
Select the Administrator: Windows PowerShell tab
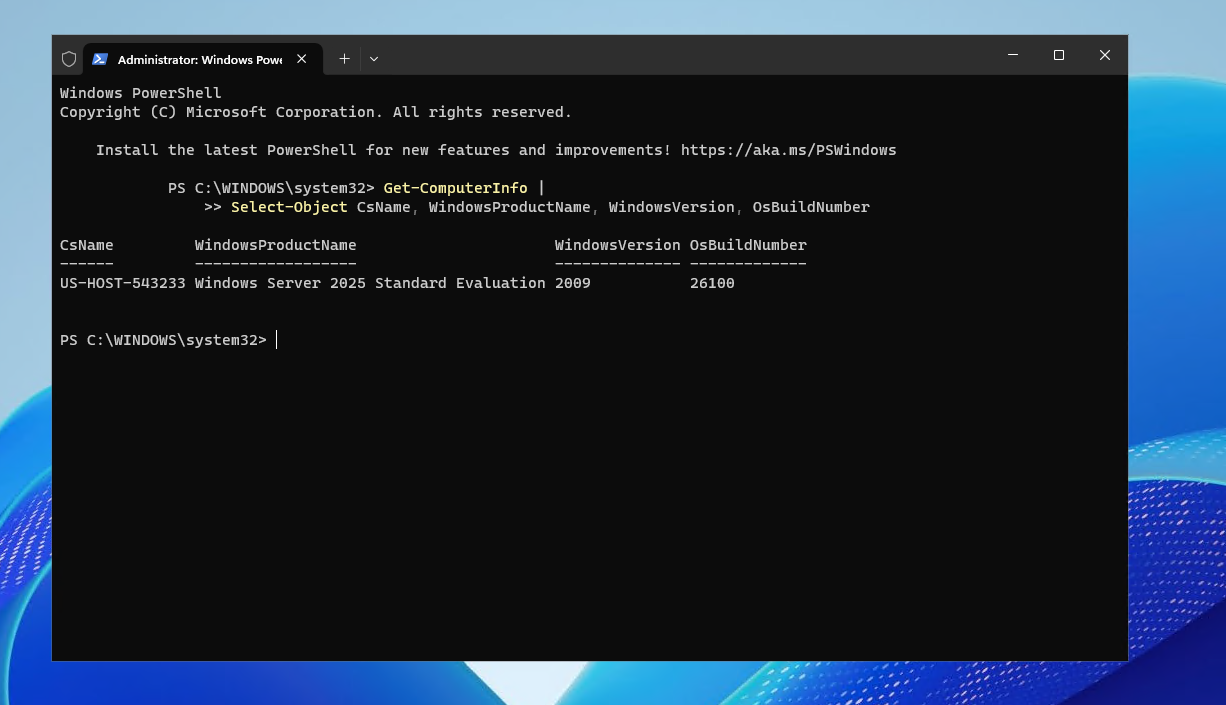tap(201, 59)
